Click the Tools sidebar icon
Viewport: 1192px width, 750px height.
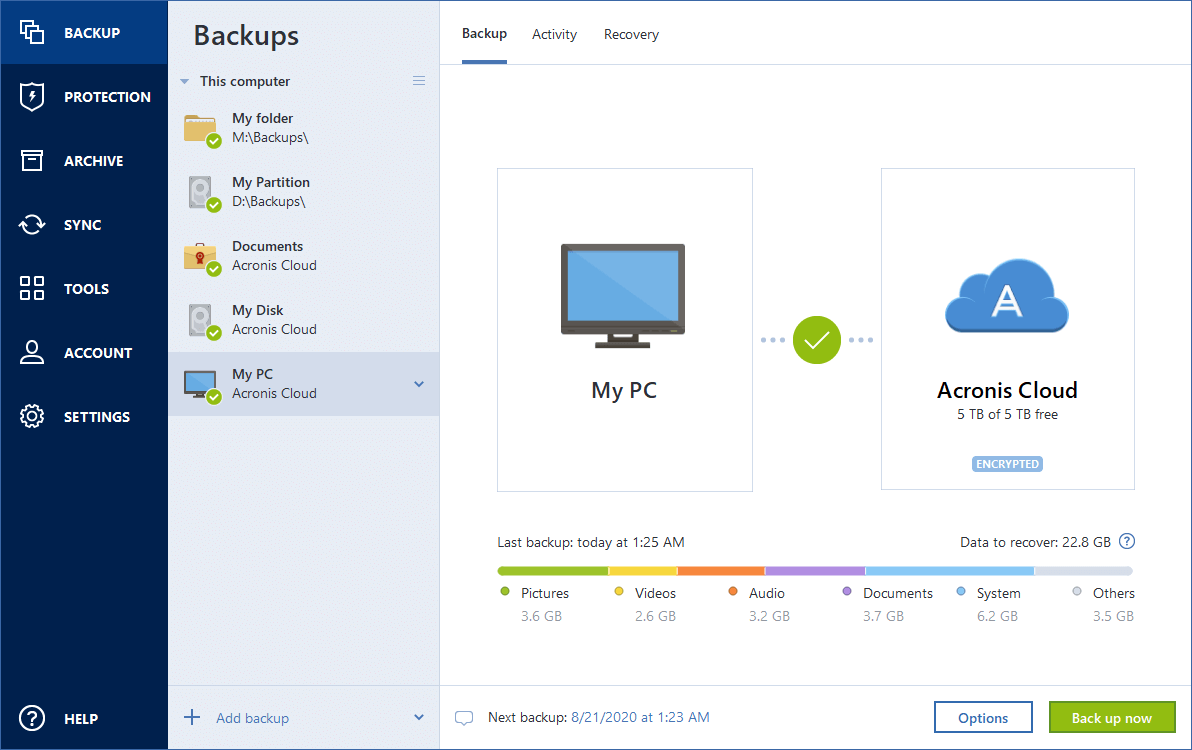[31, 288]
